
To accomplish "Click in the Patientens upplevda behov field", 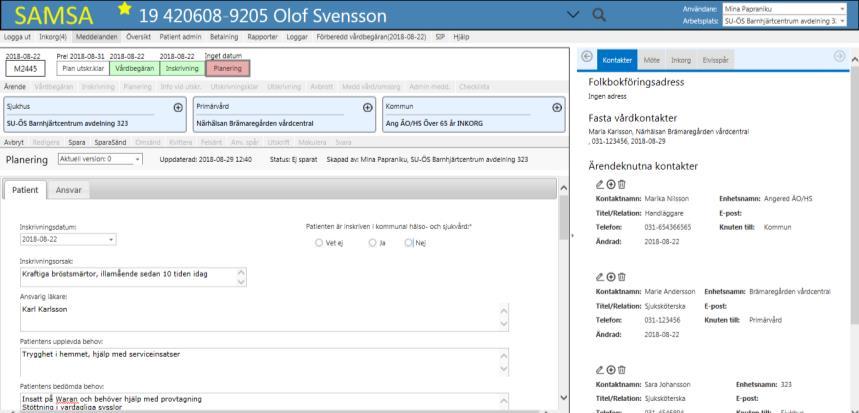I will pos(264,362).
